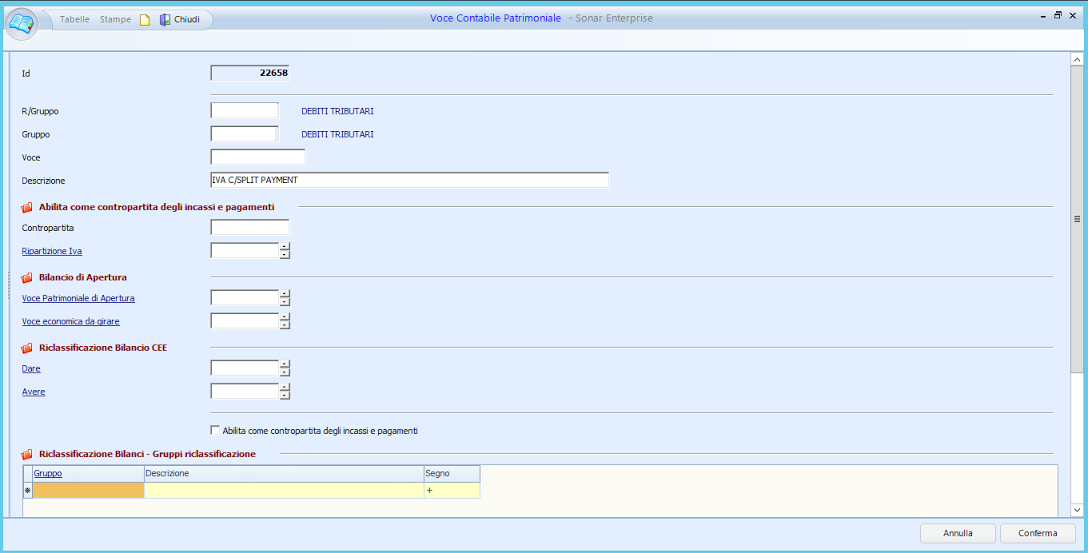Click the vertical scrollbar down arrow
Screen dimensions: 1088x553
[1077, 510]
